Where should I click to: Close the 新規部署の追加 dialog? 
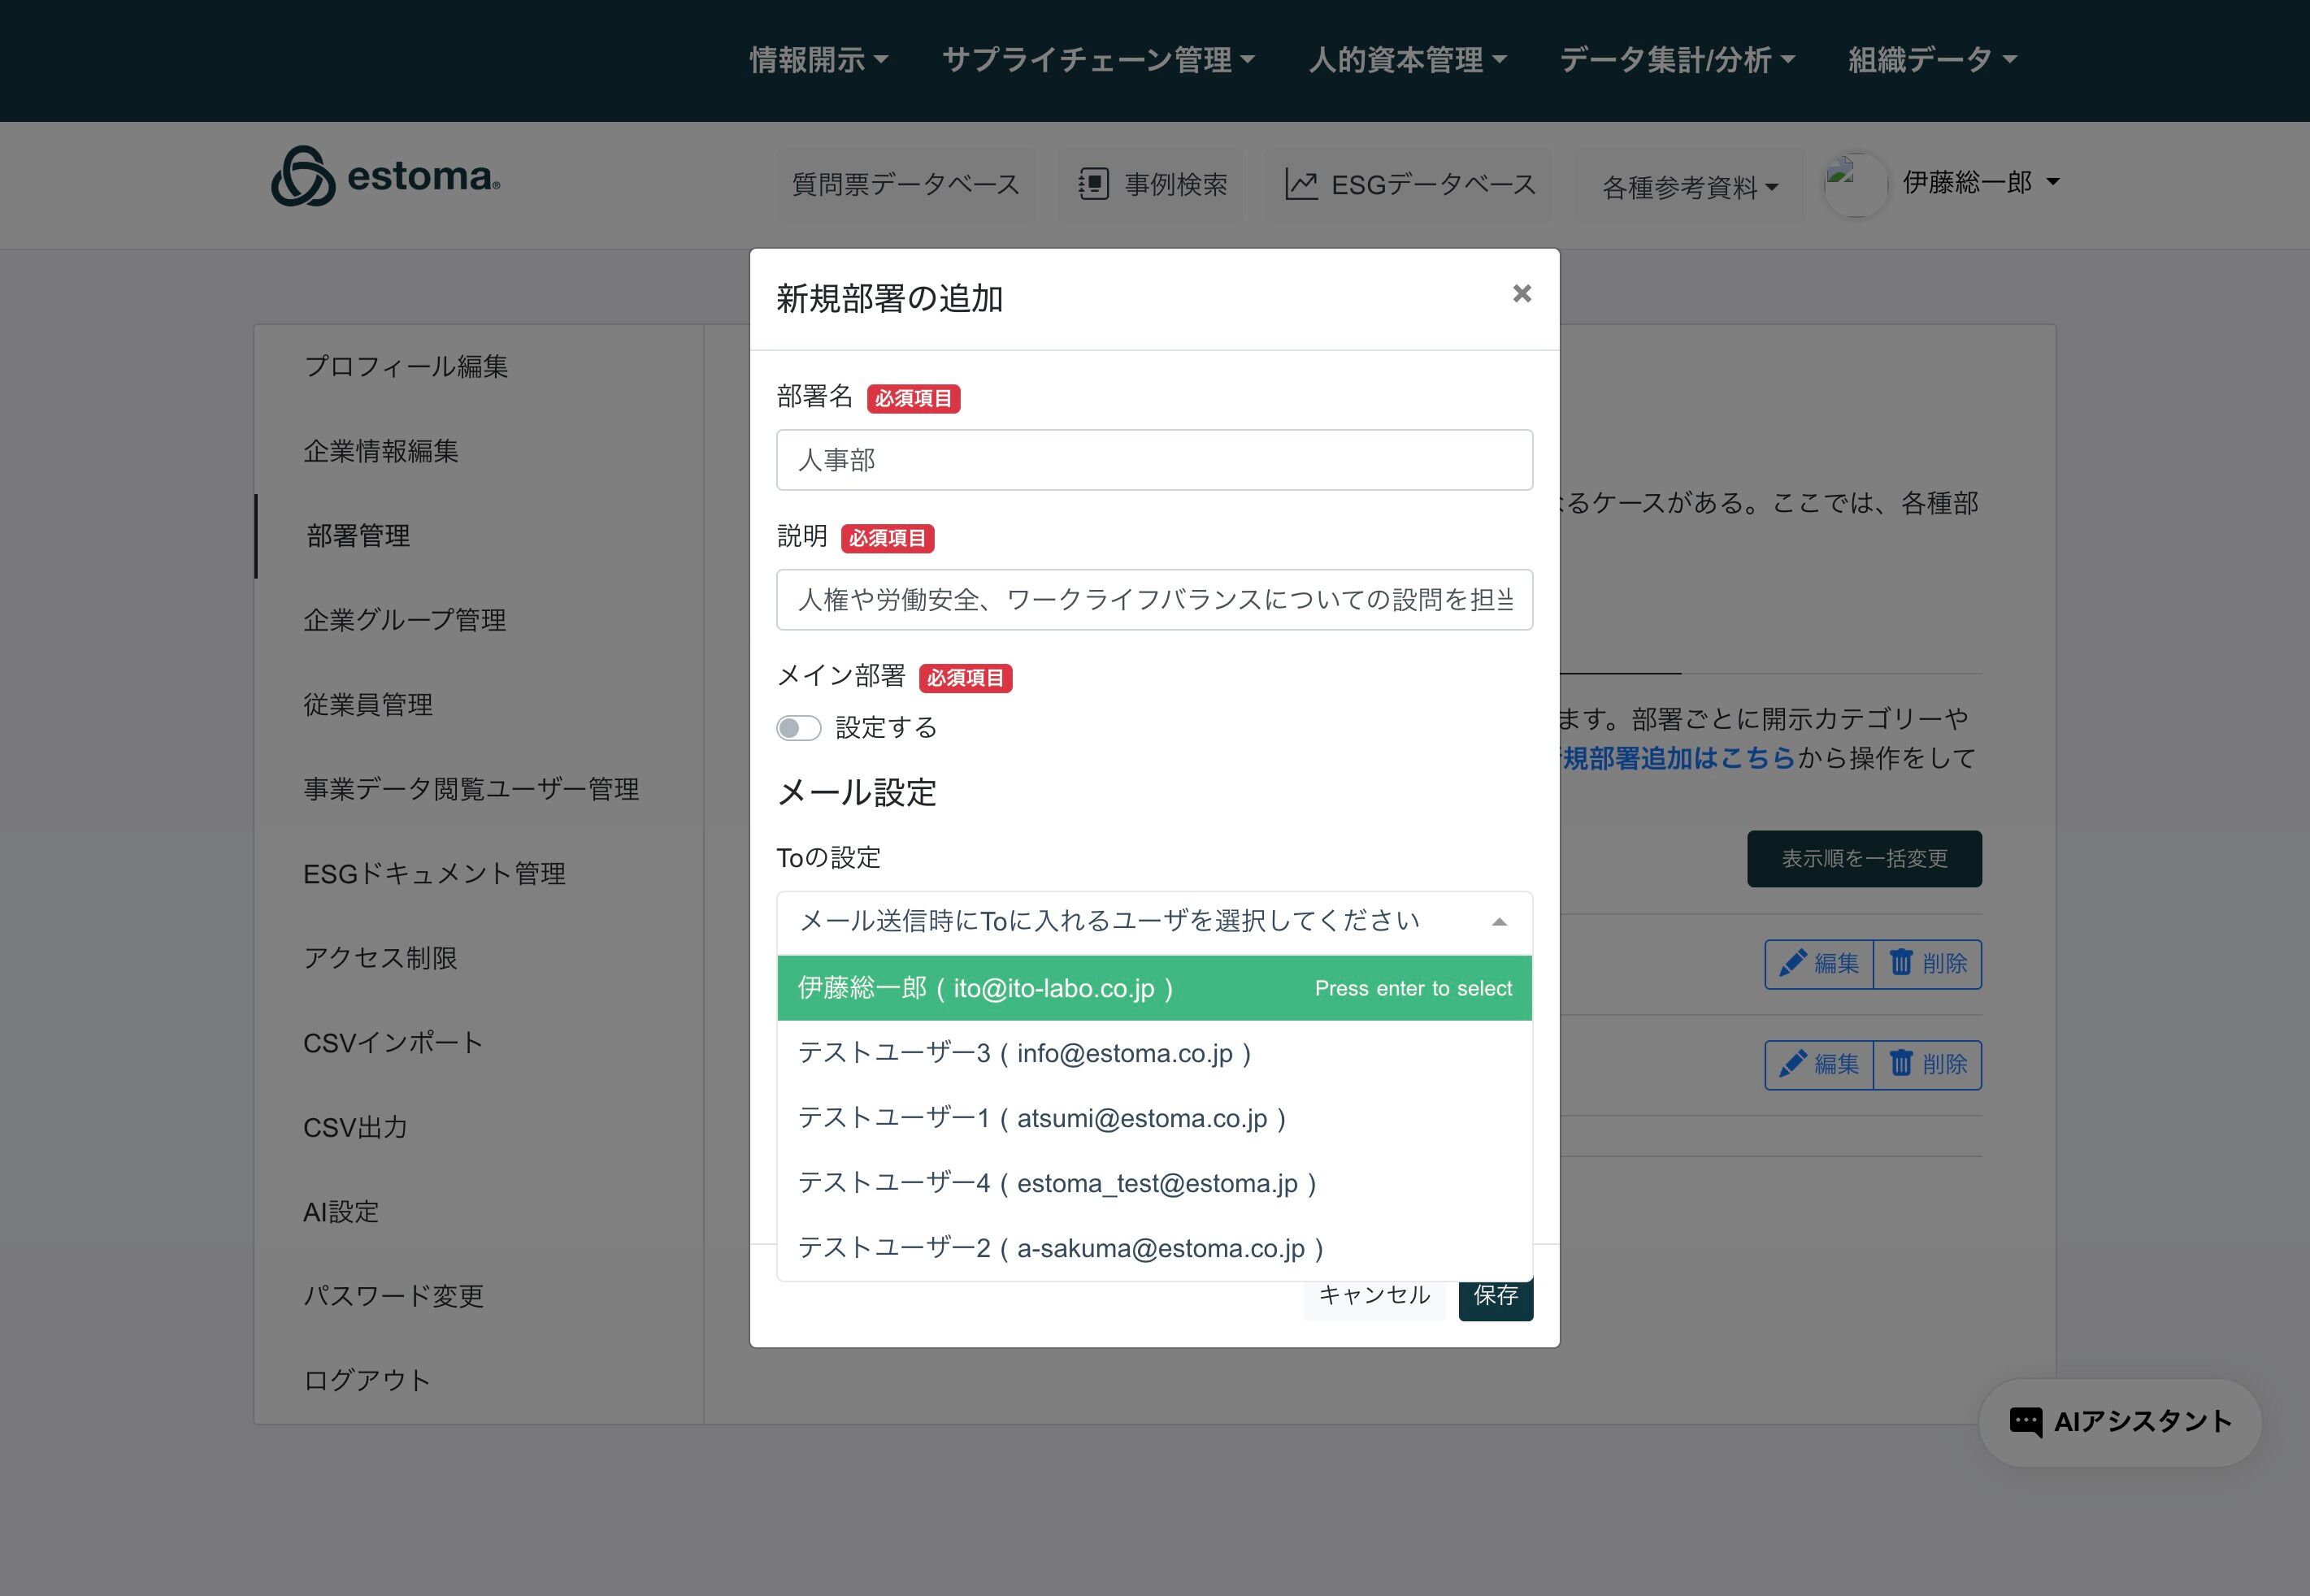(x=1521, y=294)
